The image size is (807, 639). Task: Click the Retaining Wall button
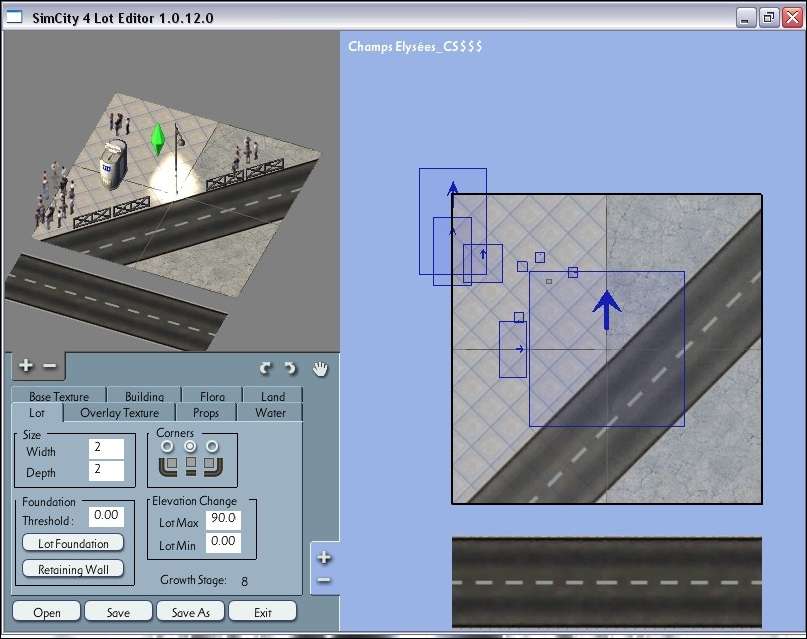(73, 569)
